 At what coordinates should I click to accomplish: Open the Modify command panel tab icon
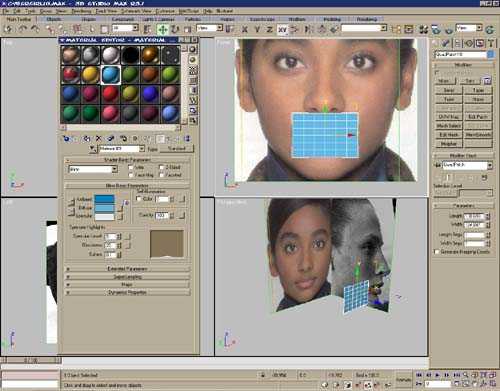[446, 43]
